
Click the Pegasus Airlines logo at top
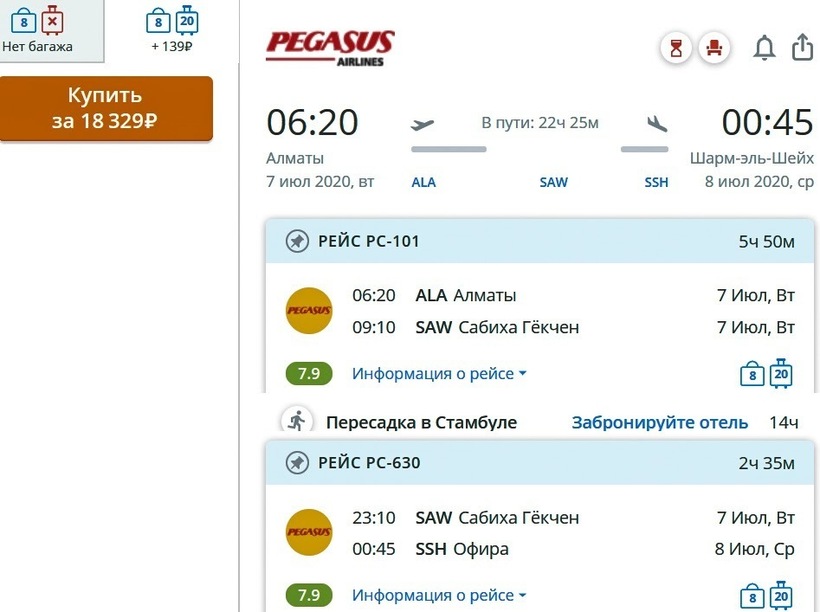pos(330,47)
